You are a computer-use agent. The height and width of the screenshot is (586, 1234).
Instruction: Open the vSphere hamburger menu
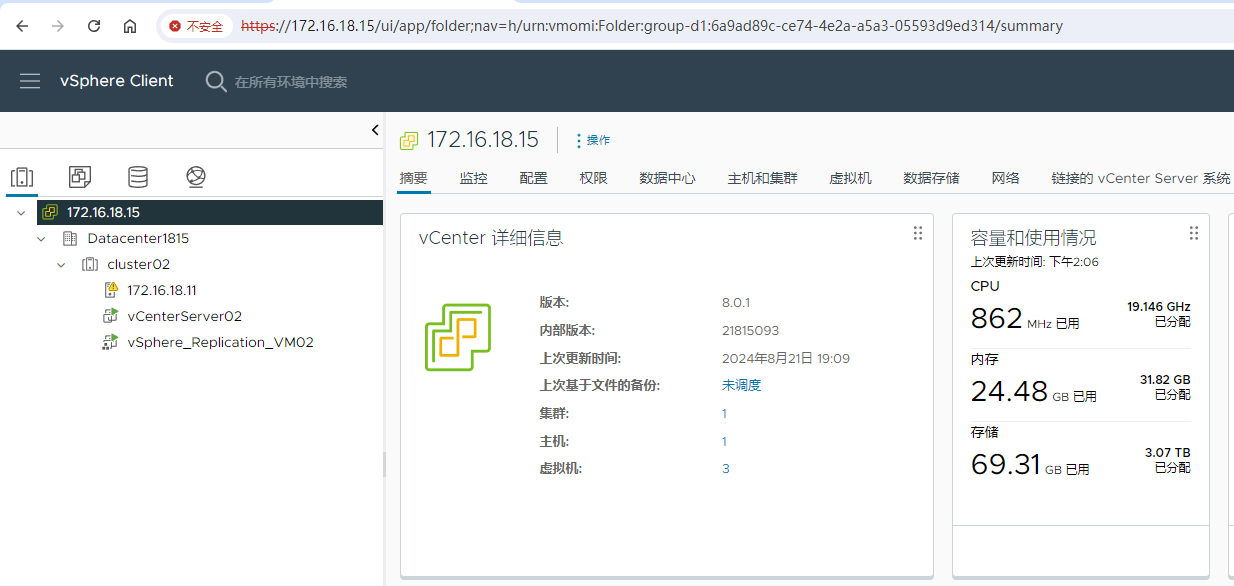pyautogui.click(x=30, y=81)
